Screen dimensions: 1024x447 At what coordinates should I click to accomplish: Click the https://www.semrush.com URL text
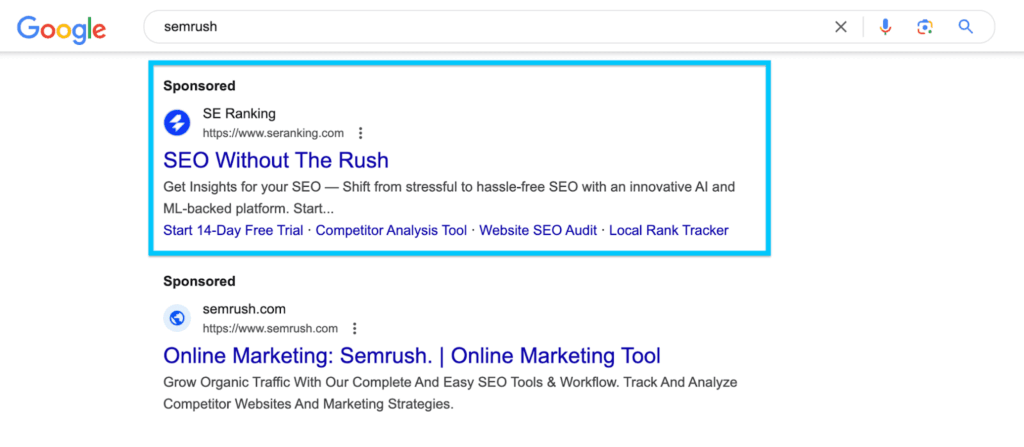tap(270, 328)
